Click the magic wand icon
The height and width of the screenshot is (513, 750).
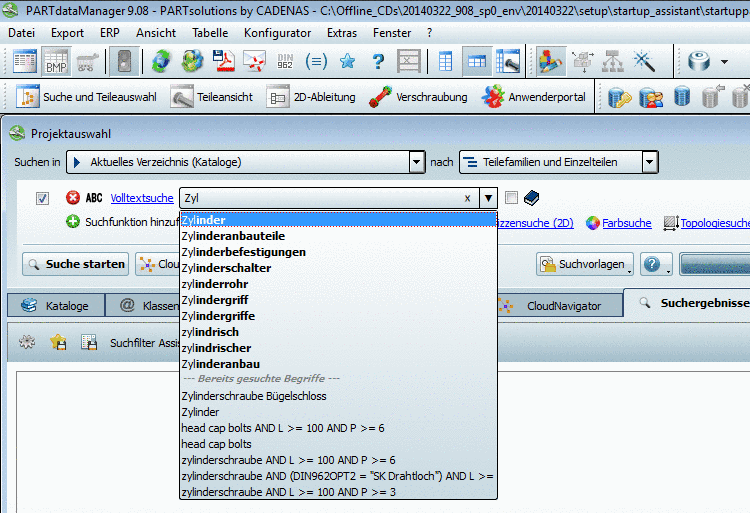pyautogui.click(x=643, y=62)
